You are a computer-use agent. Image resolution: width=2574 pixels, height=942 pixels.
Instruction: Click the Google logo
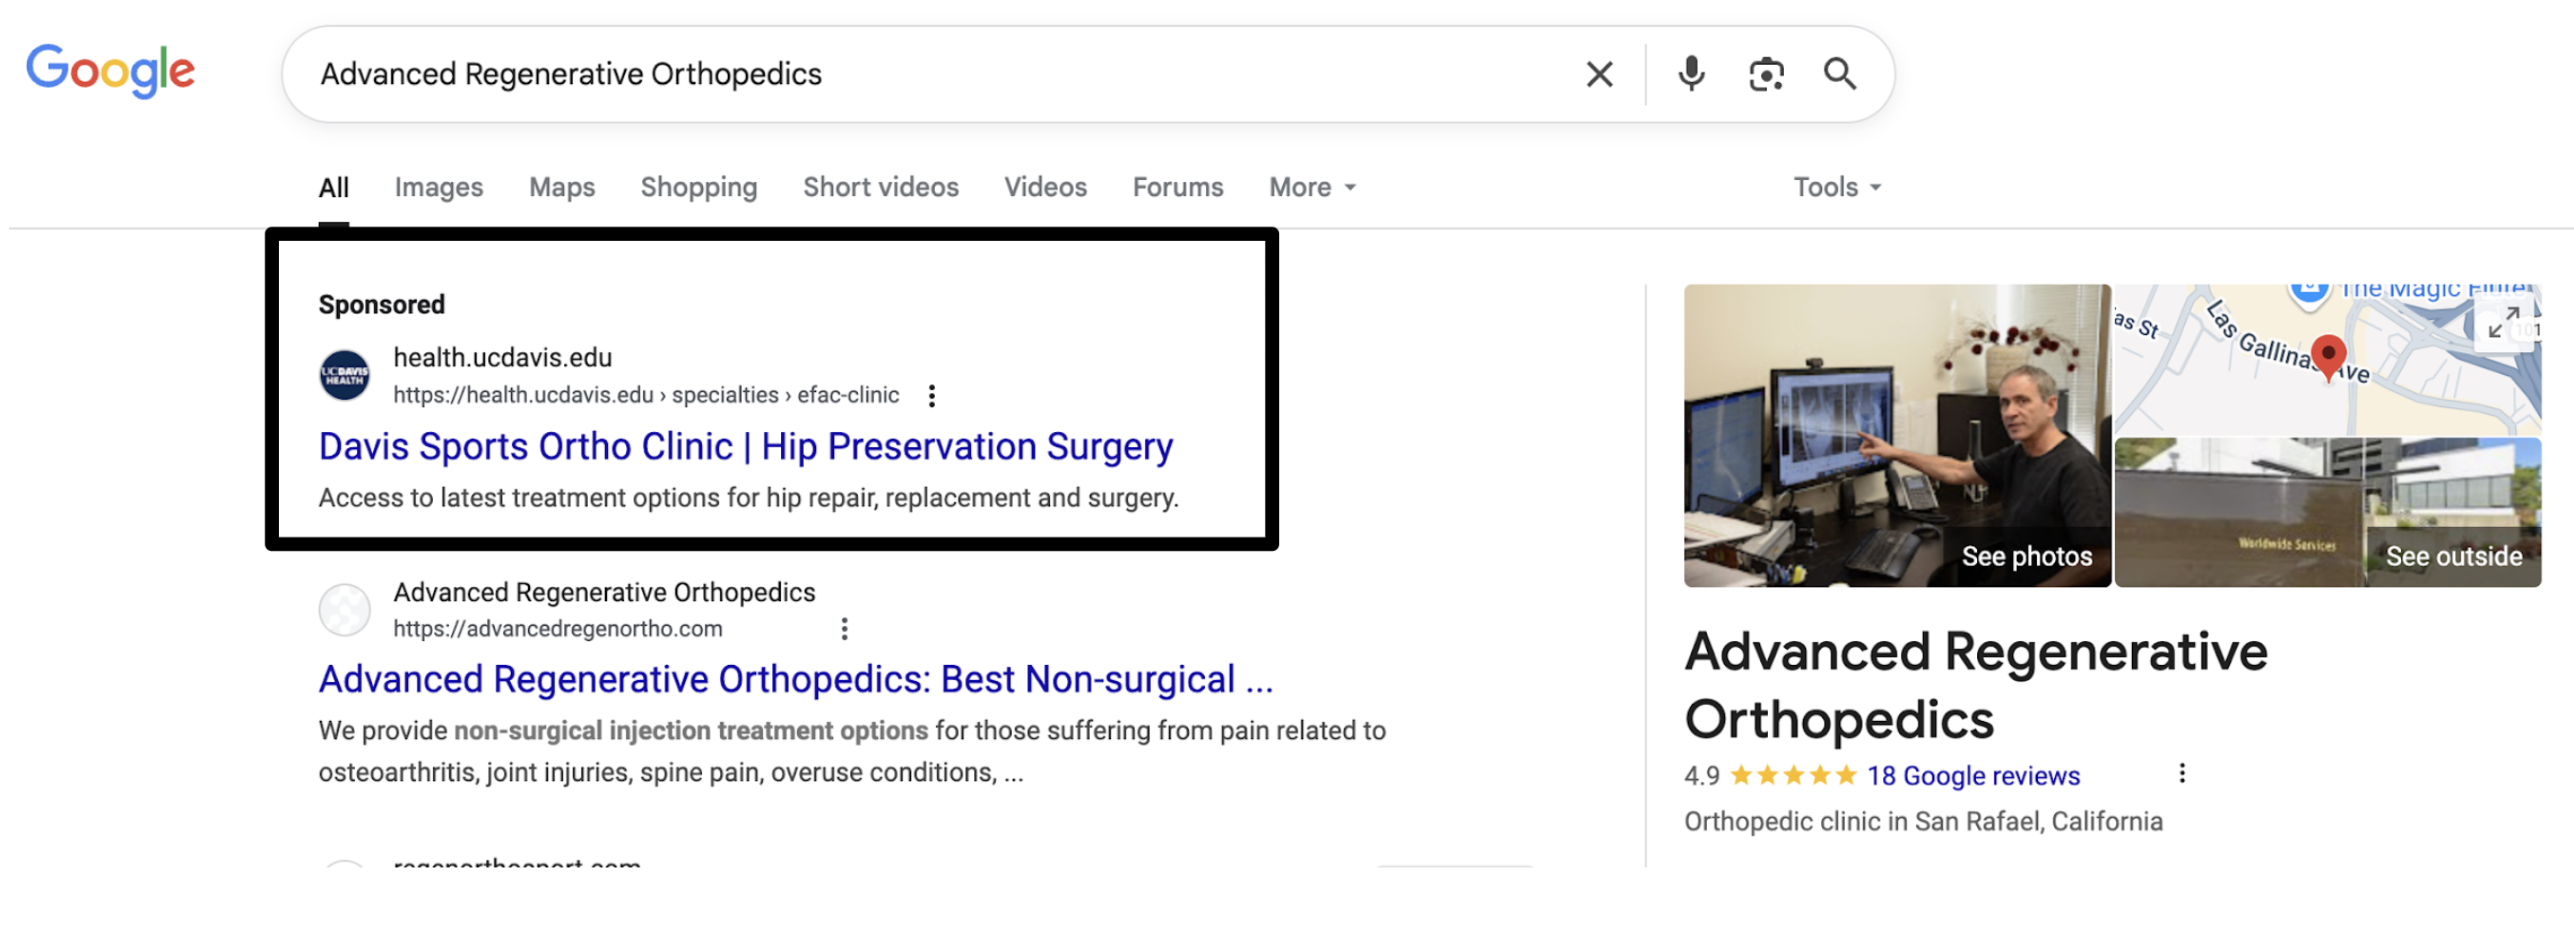click(110, 71)
